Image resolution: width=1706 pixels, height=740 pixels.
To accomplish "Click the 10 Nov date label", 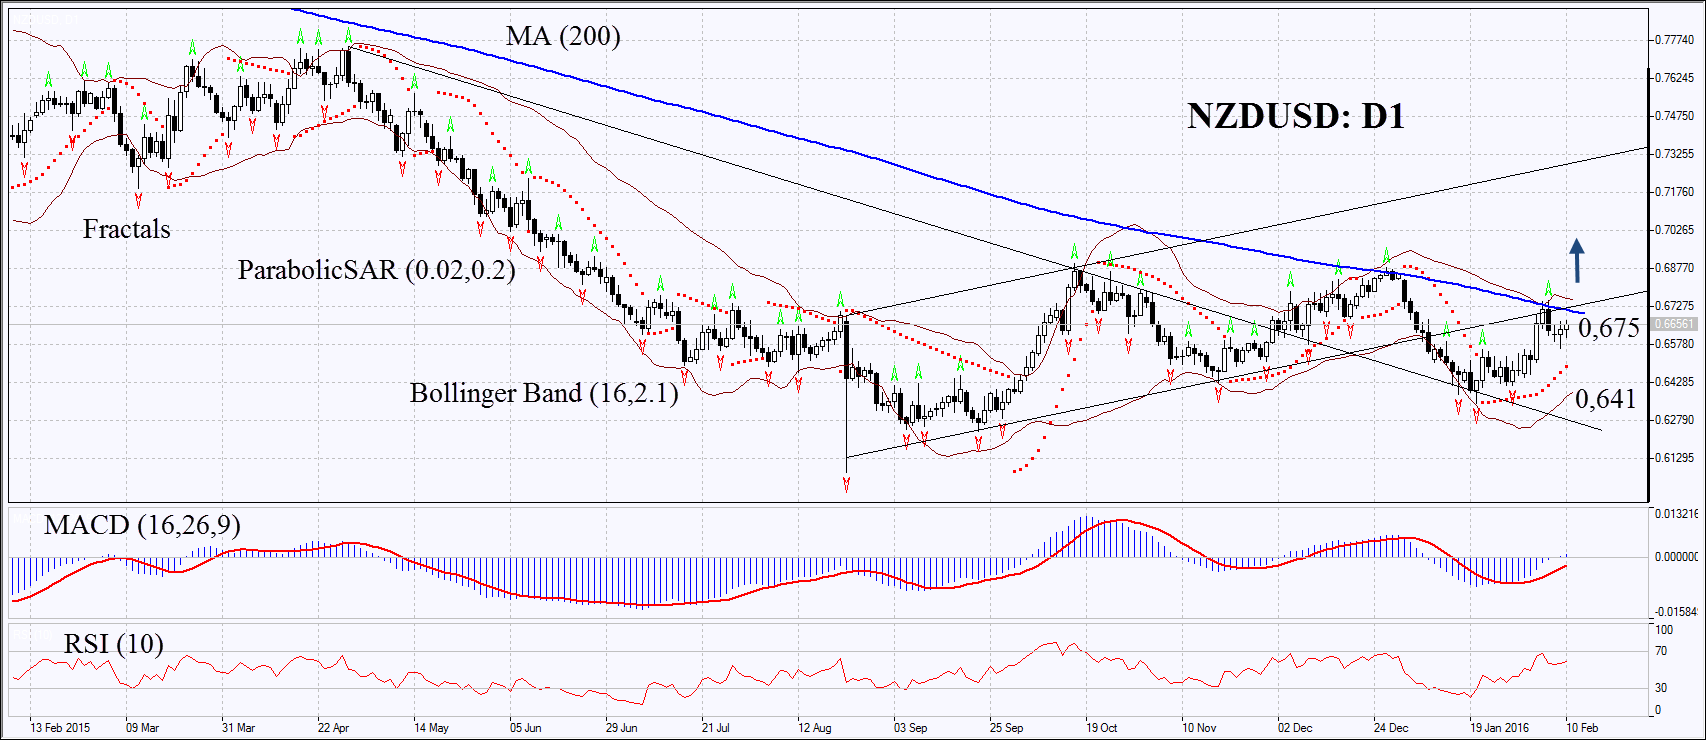I will (1199, 727).
